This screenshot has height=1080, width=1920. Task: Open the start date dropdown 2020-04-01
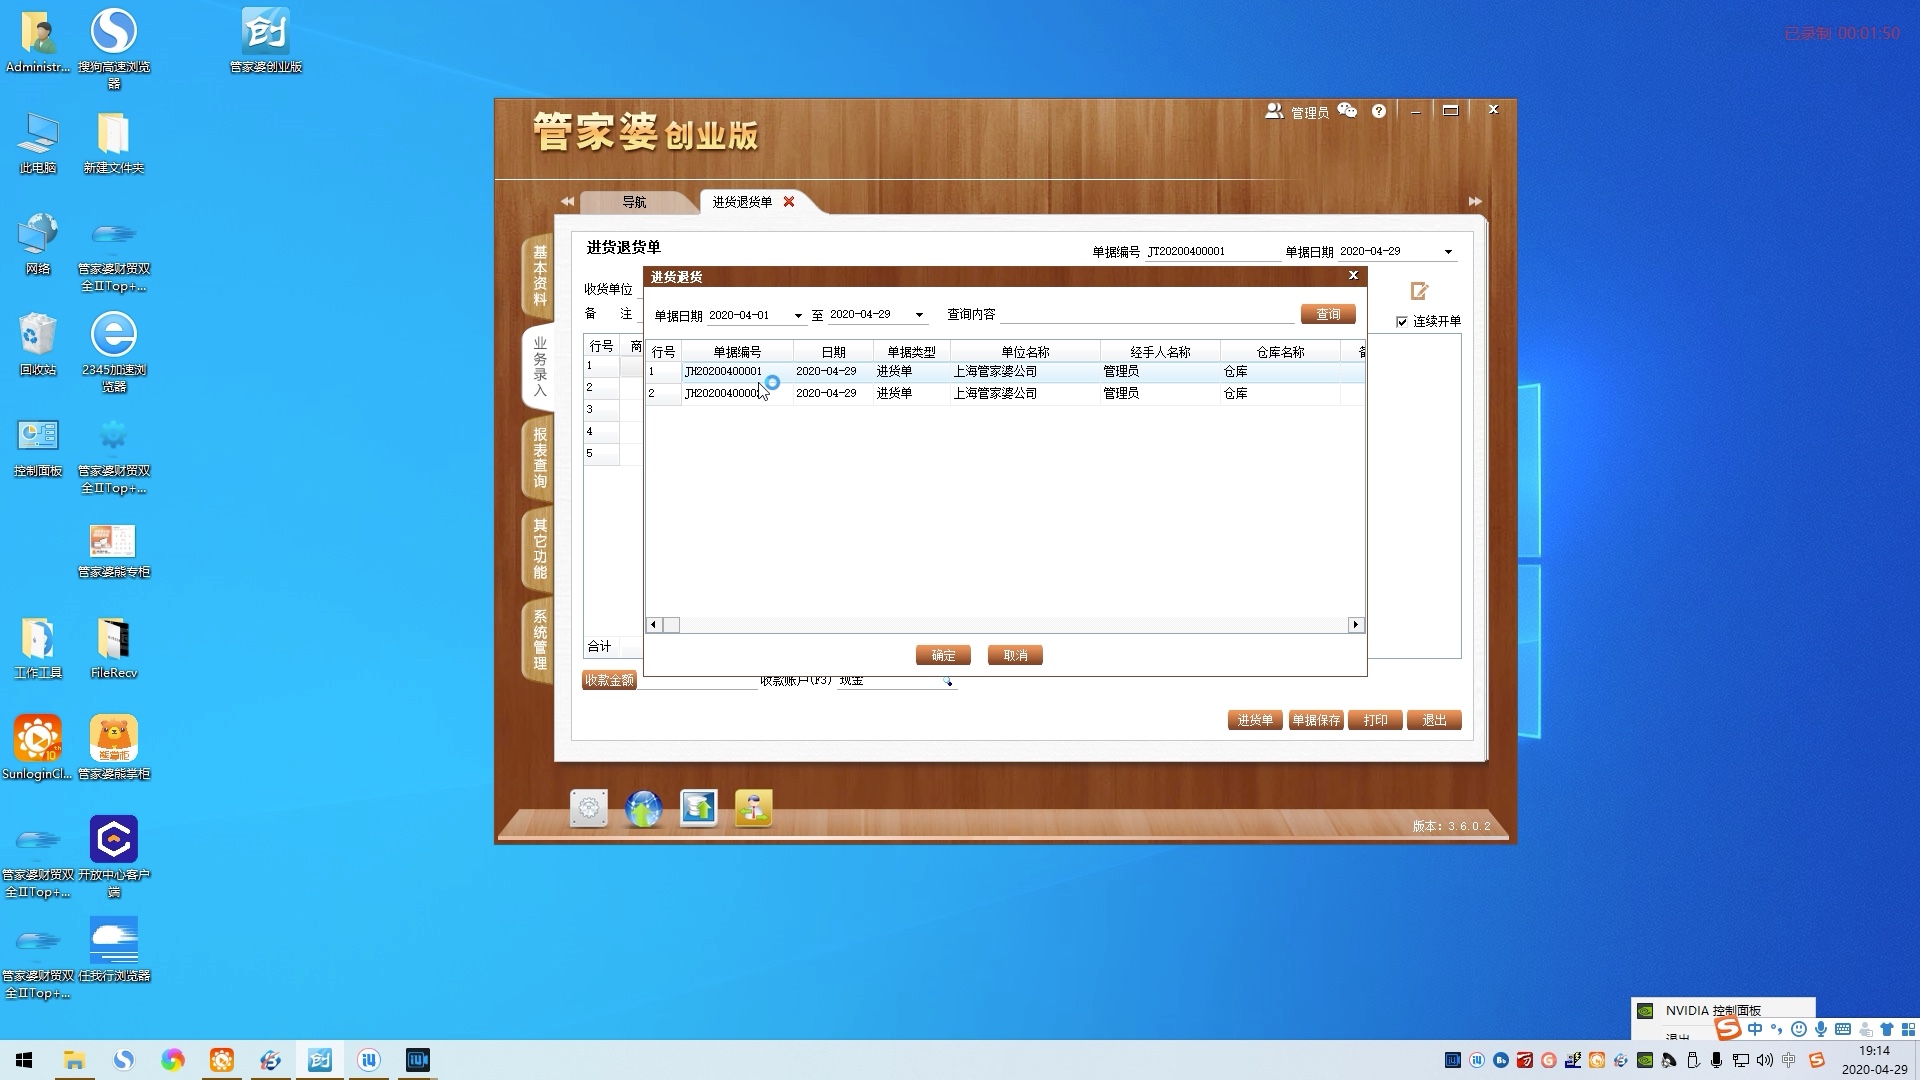point(798,315)
